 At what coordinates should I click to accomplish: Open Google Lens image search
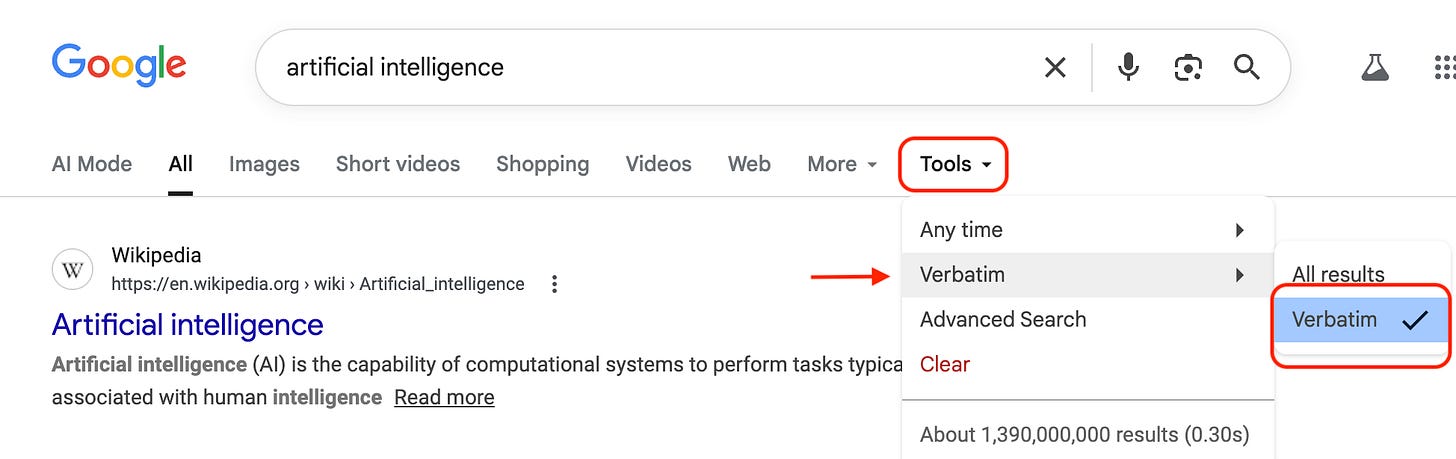(x=1187, y=67)
